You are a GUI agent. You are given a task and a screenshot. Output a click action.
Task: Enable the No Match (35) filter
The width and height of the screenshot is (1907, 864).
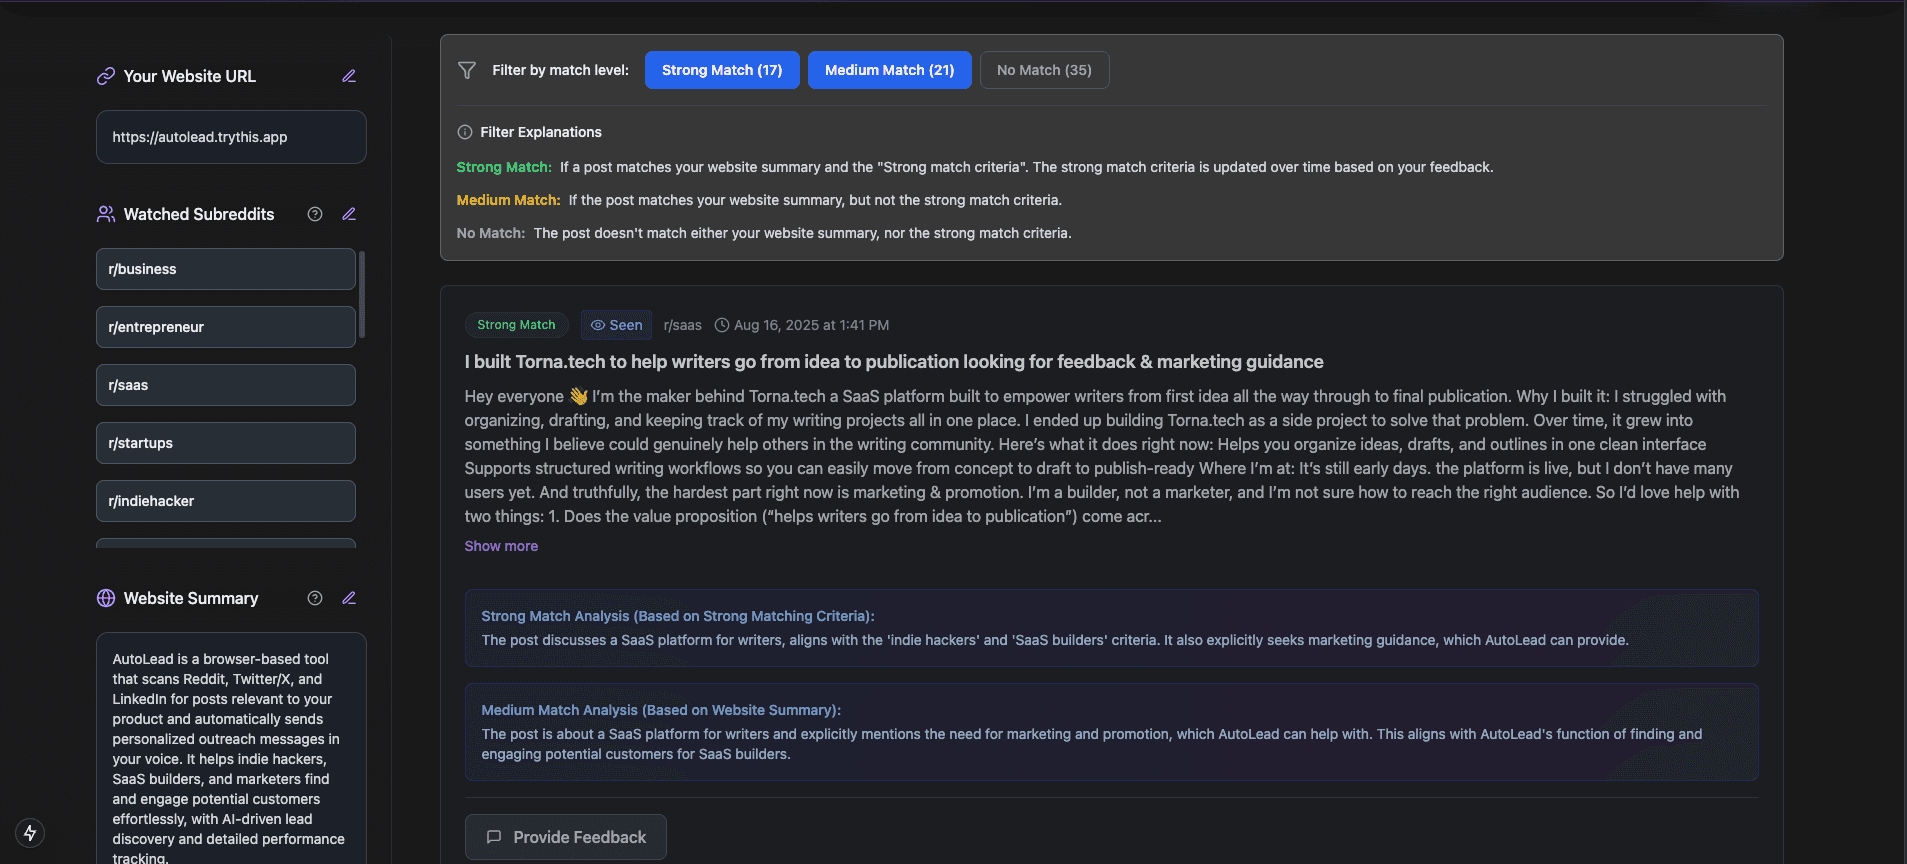1044,70
